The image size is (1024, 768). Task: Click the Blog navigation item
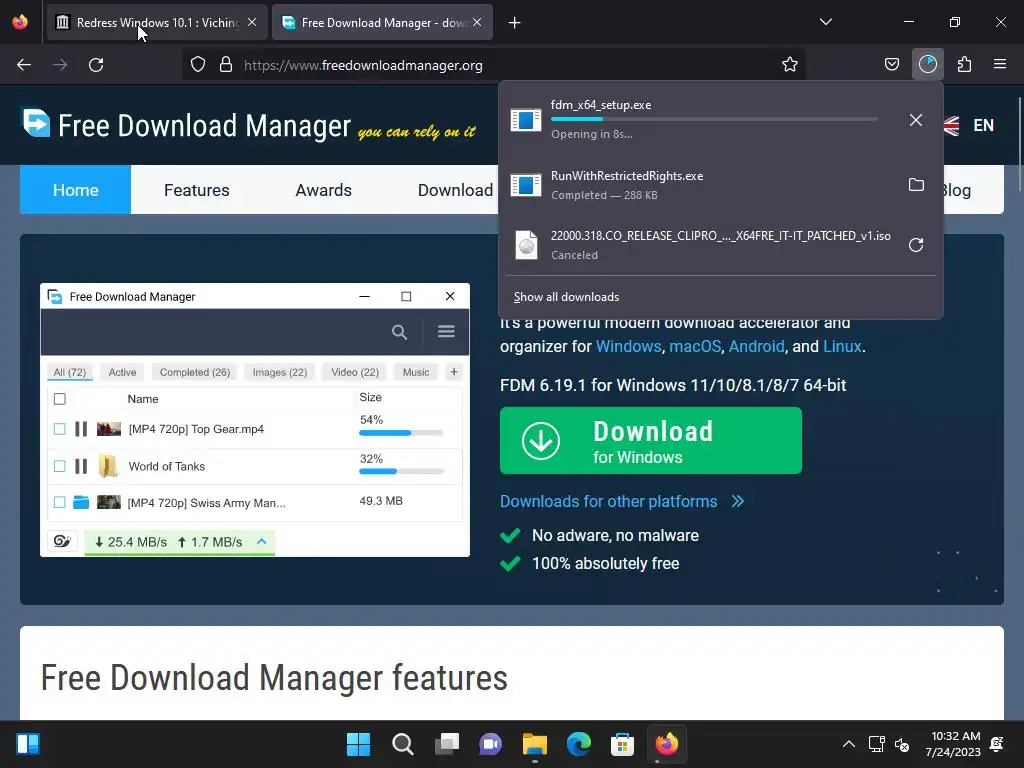pos(955,190)
